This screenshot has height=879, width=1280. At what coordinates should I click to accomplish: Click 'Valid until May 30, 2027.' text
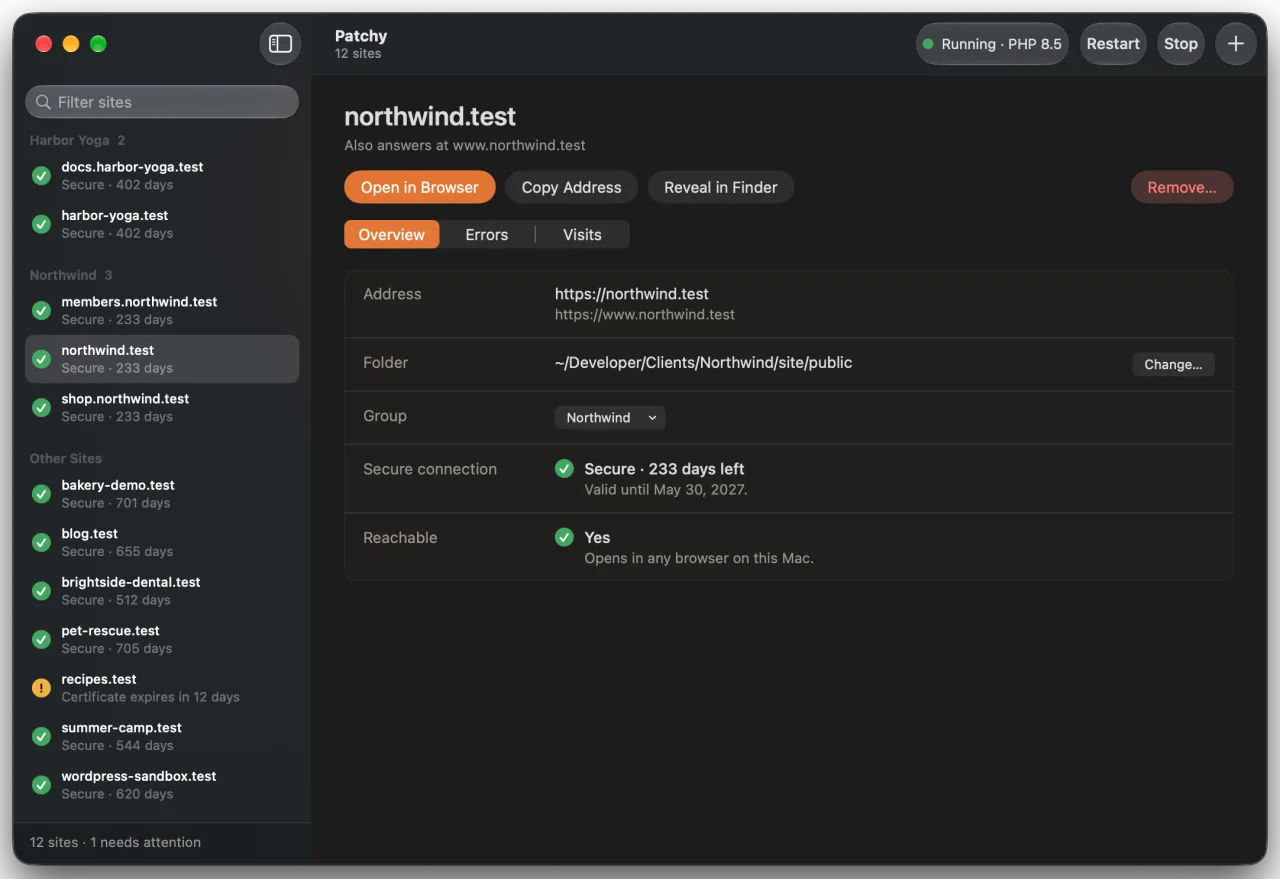click(666, 490)
